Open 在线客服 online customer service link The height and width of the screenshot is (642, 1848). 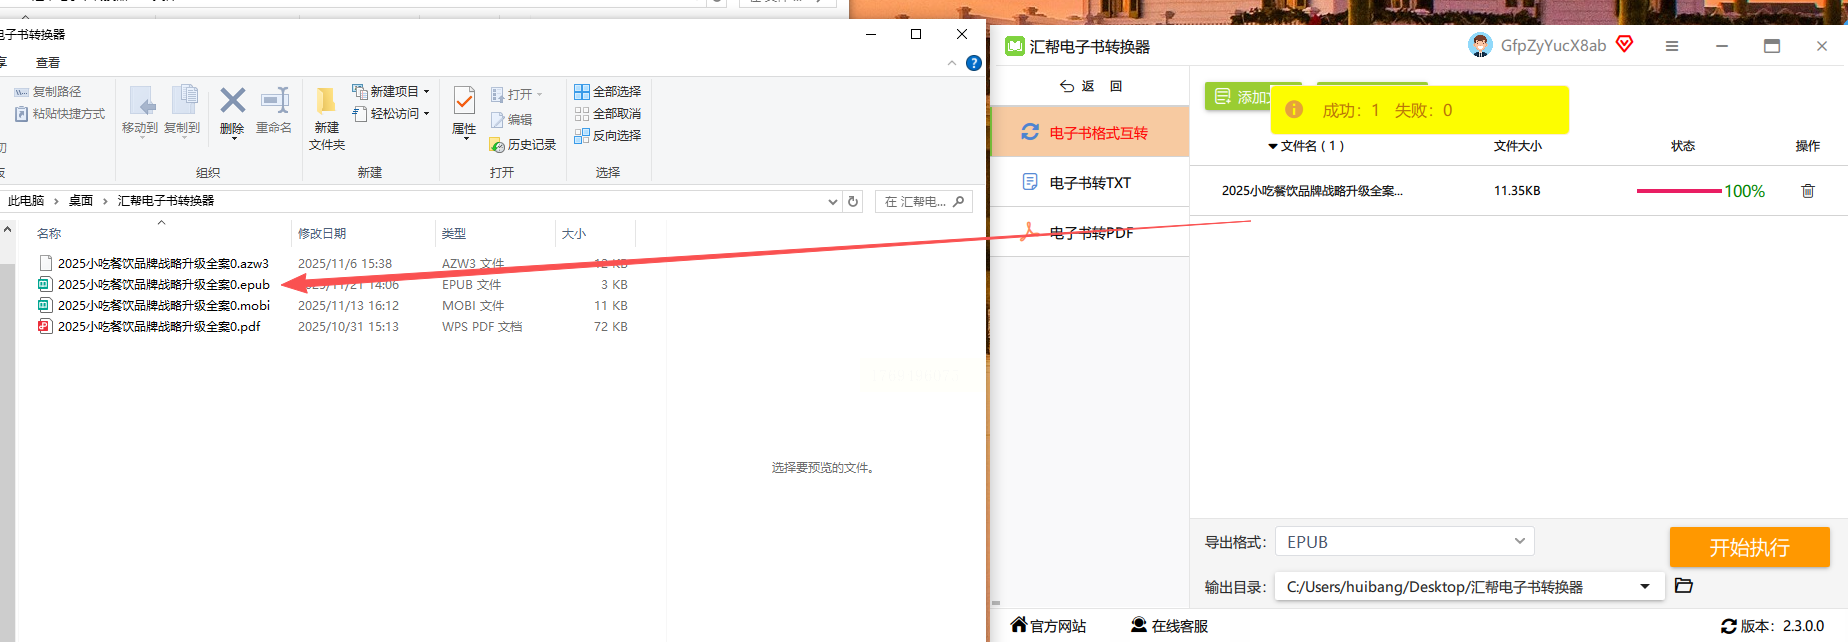point(1169,626)
